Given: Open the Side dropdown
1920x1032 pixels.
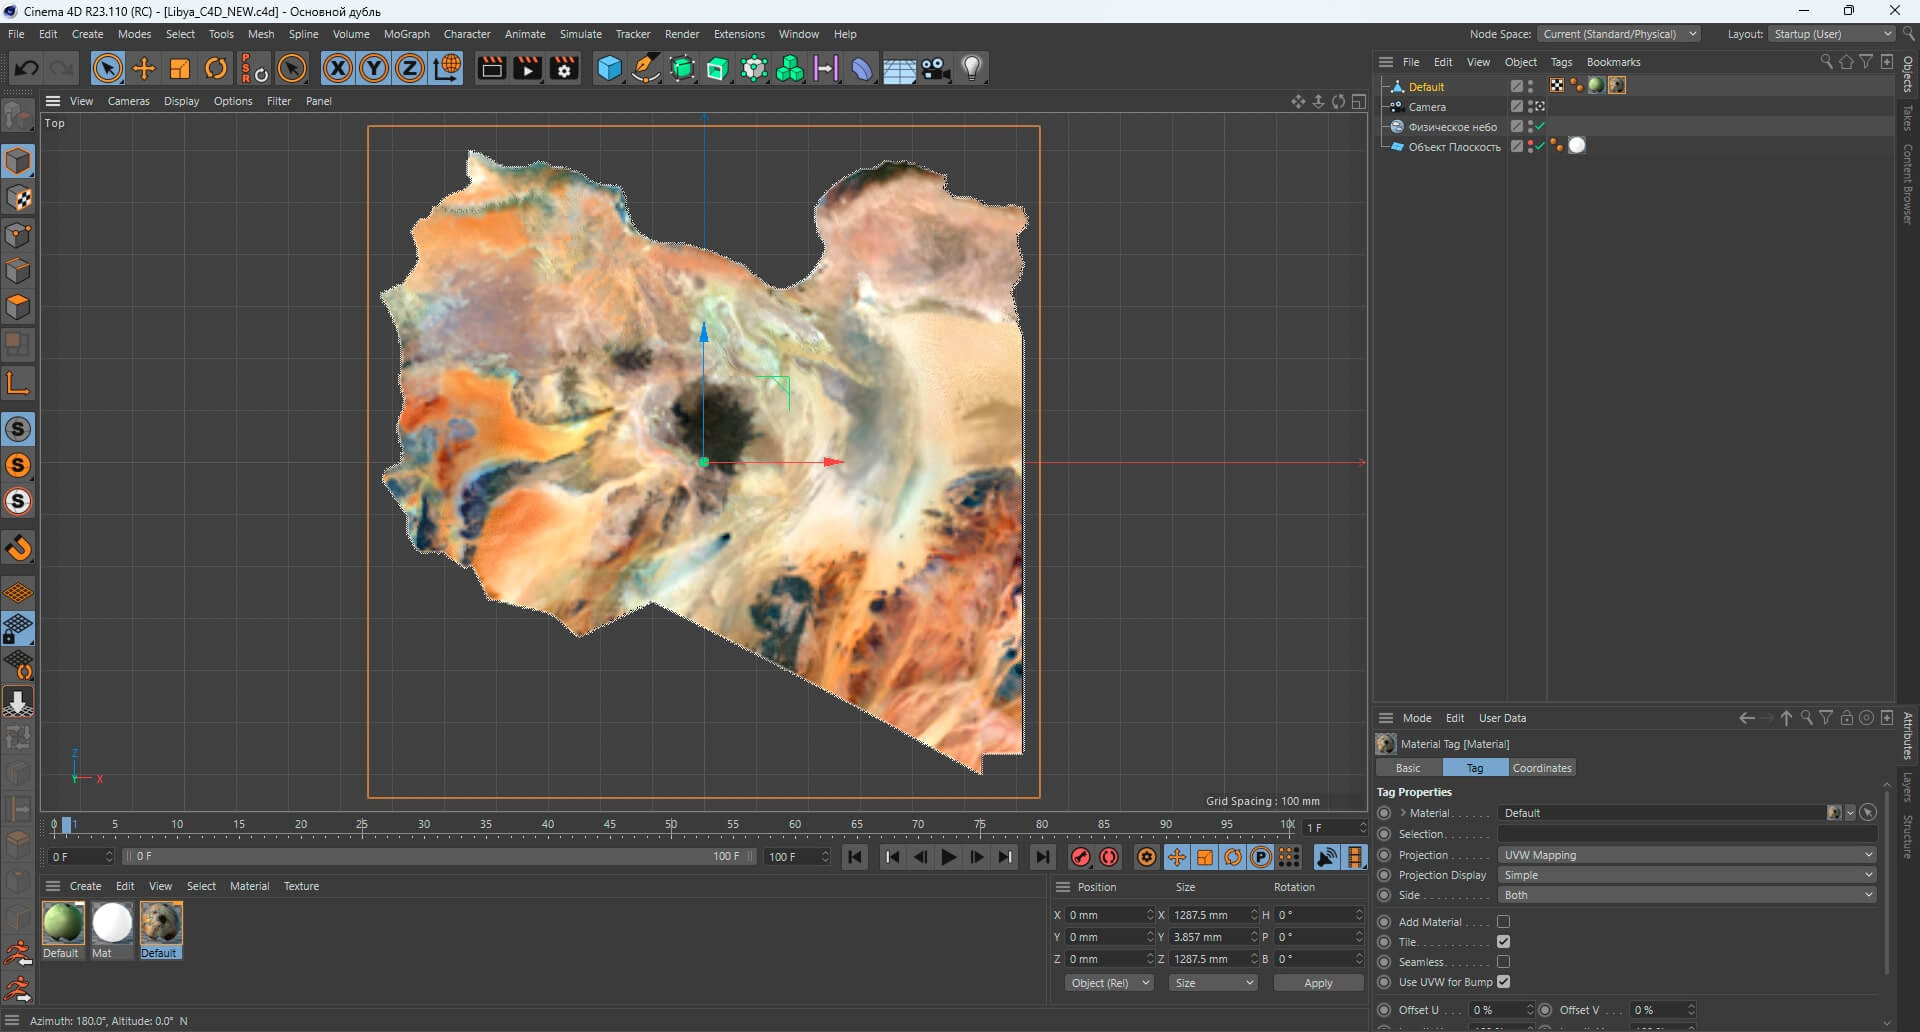Looking at the screenshot, I should click(1687, 895).
